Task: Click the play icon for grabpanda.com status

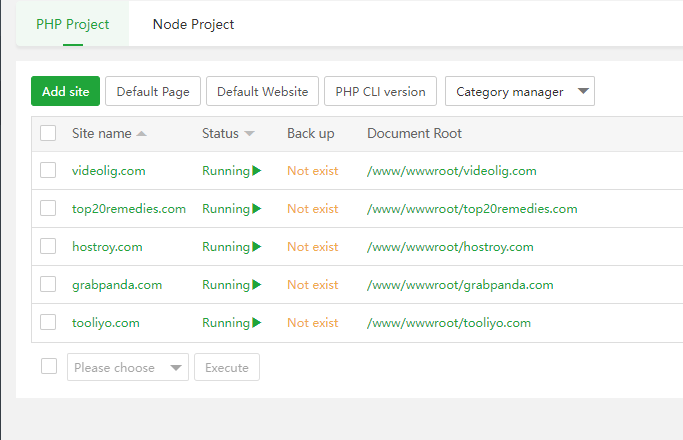Action: 257,284
